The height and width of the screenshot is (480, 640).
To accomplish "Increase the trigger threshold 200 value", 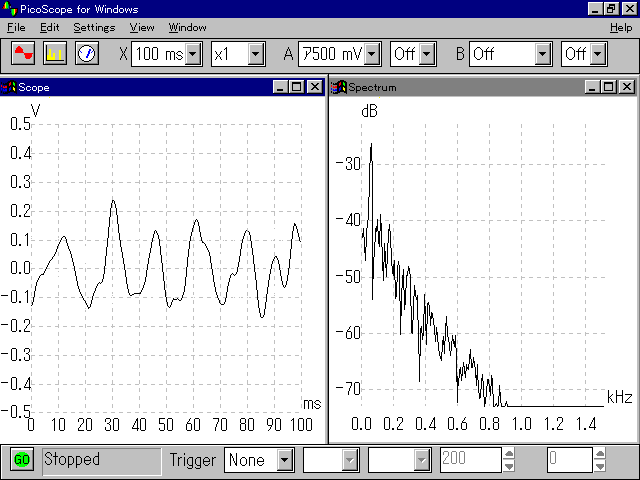I will point(509,454).
